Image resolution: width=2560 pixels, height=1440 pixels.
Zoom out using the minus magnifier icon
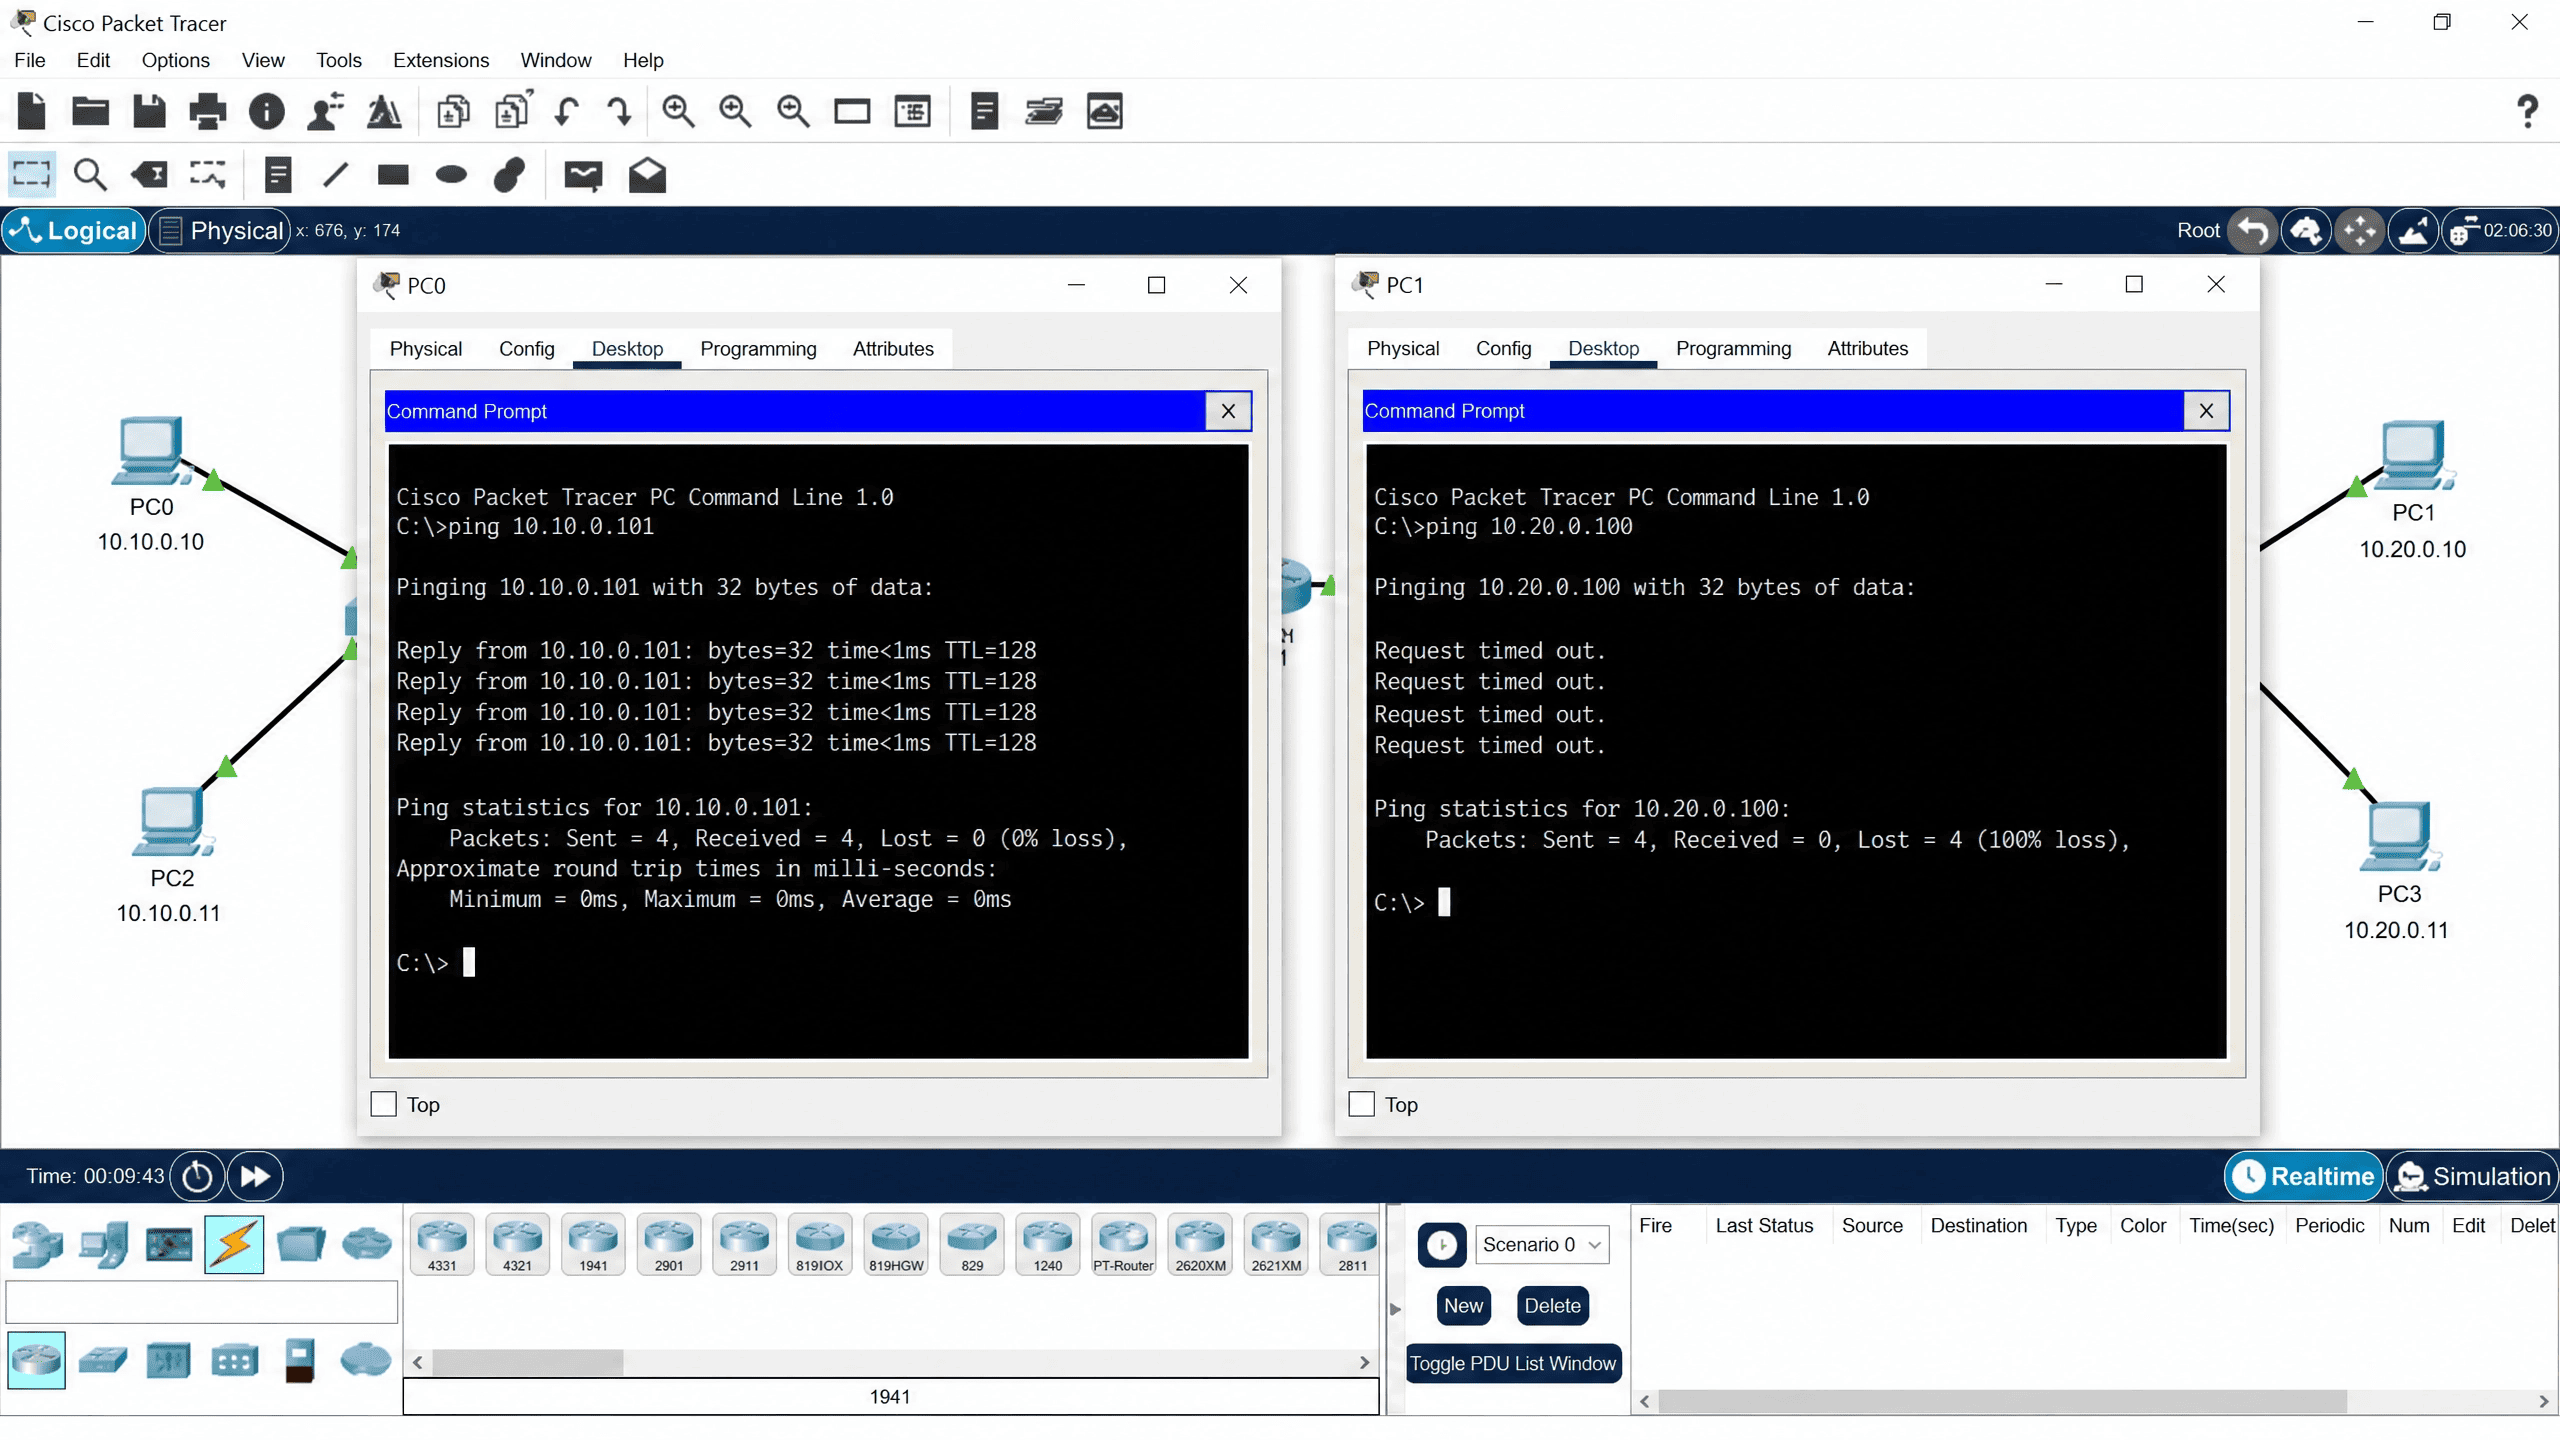click(x=794, y=111)
